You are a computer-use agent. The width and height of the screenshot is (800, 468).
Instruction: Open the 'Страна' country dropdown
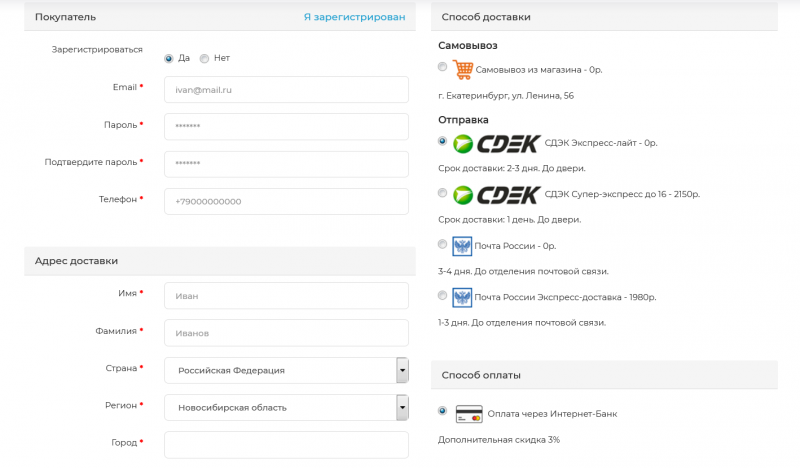402,370
